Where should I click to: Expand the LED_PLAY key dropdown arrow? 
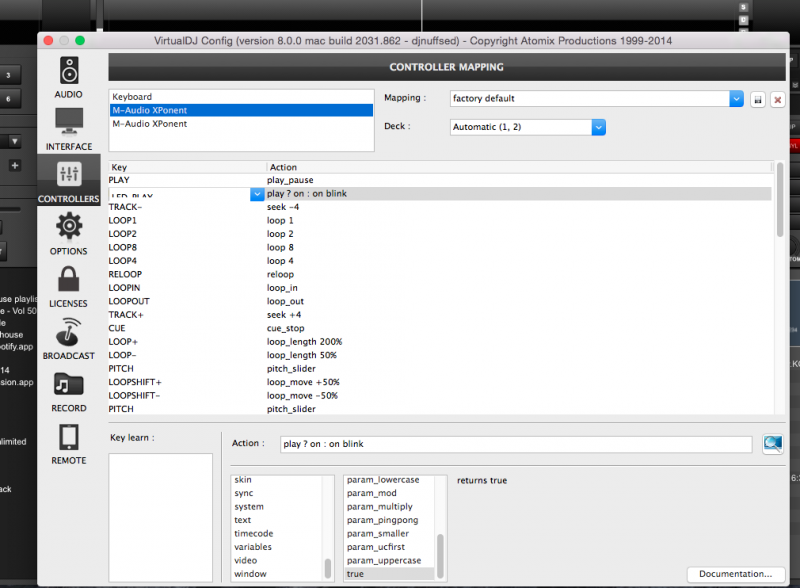(x=257, y=194)
